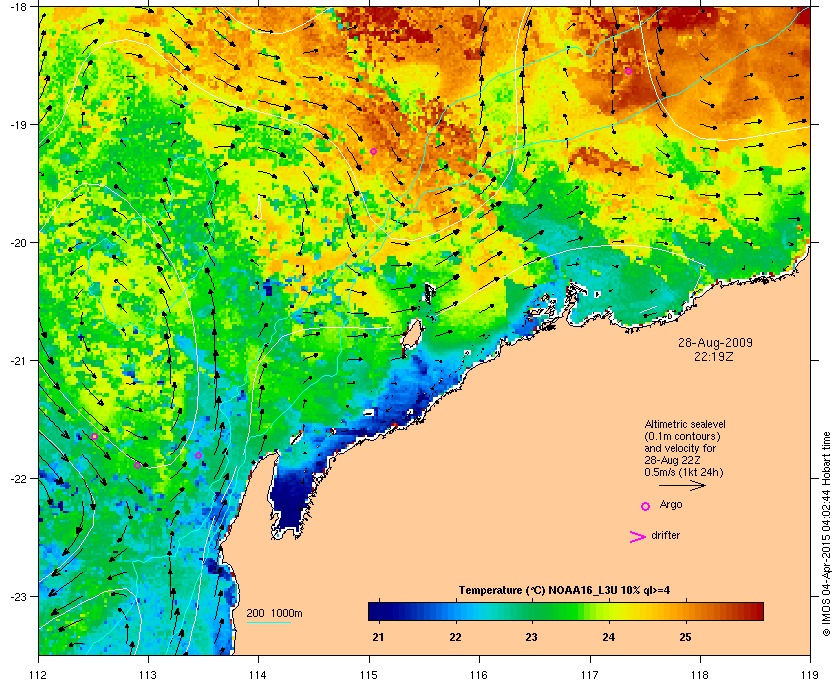Click the colorbar tick label 22
The image size is (840, 680).
coord(455,638)
